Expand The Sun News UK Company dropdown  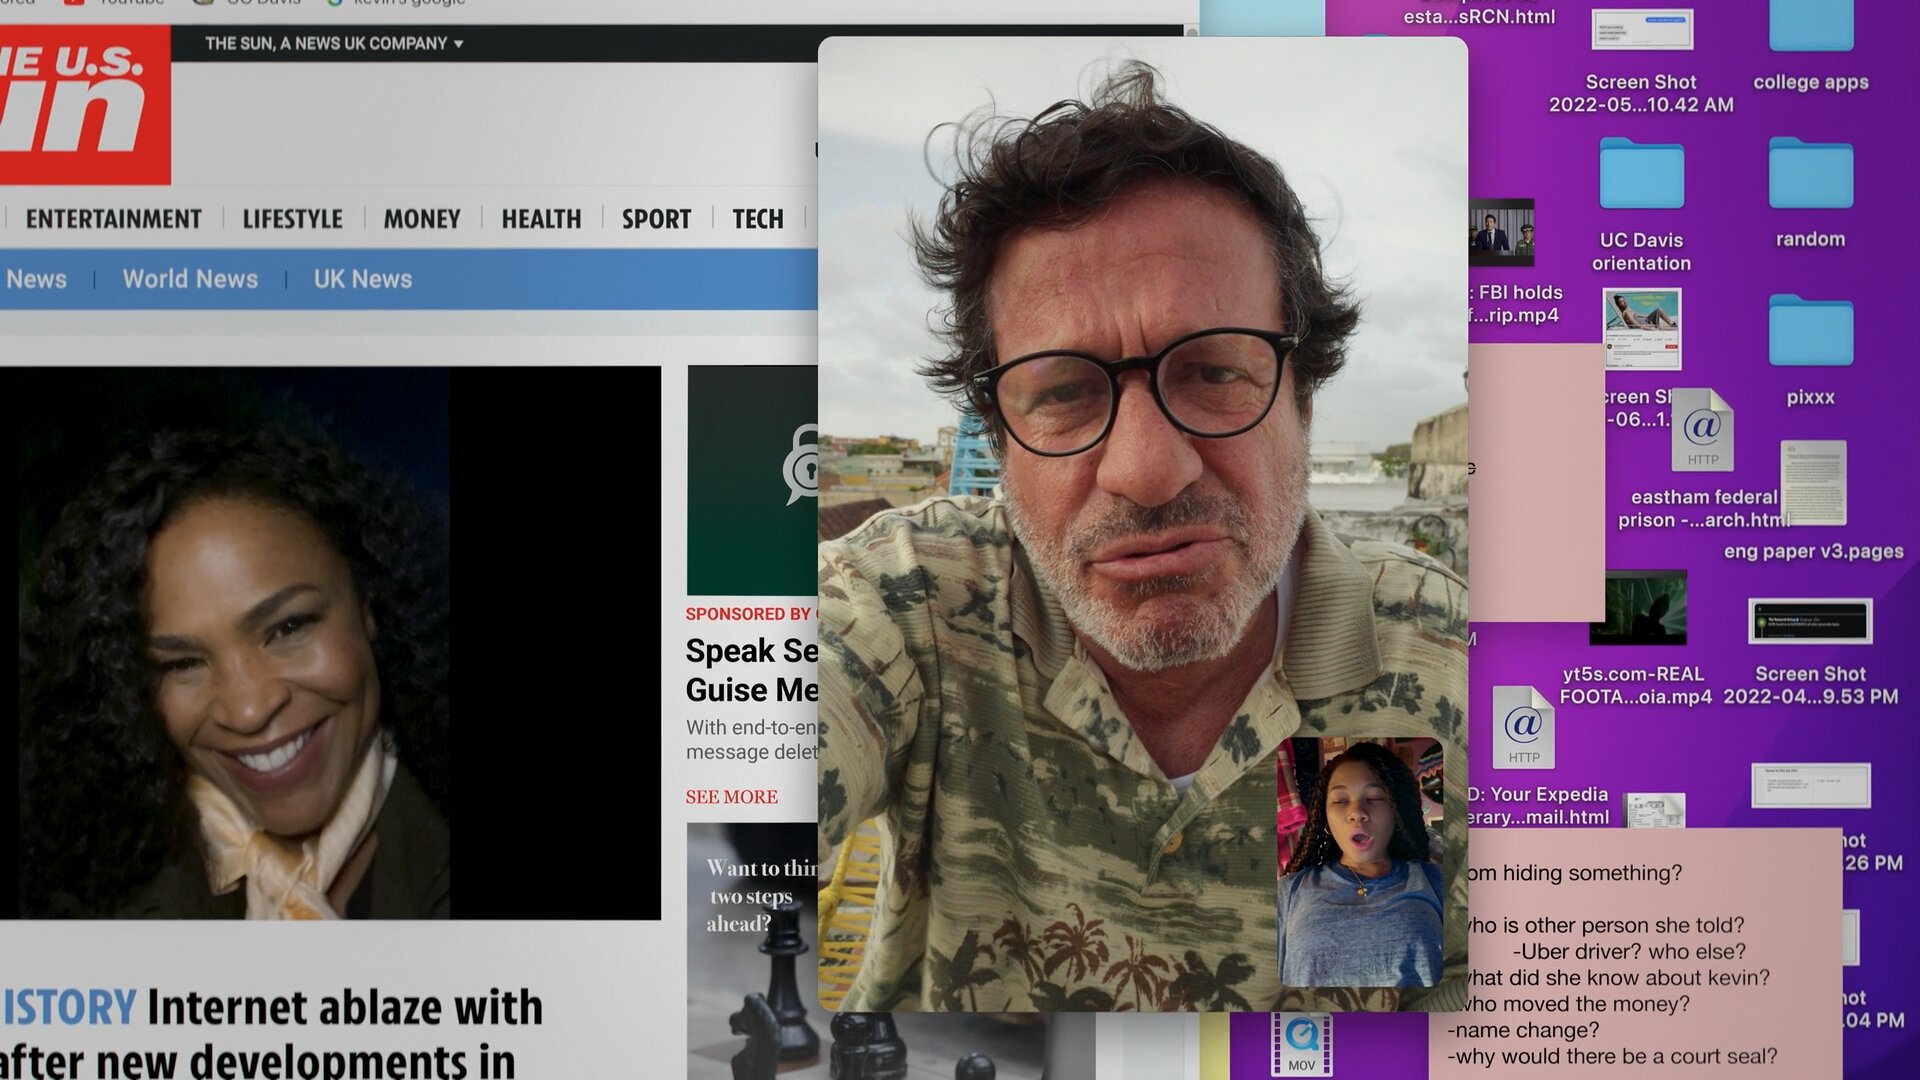coord(333,43)
